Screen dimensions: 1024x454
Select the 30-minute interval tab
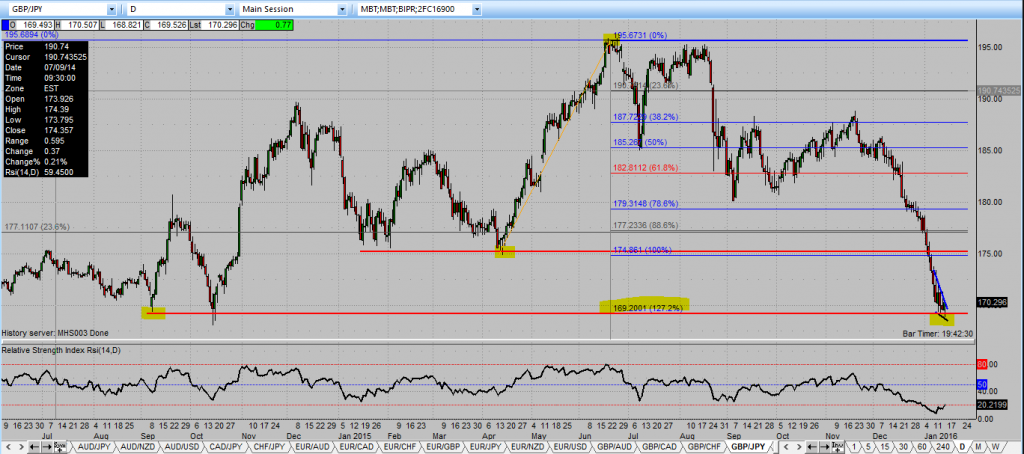(903, 446)
